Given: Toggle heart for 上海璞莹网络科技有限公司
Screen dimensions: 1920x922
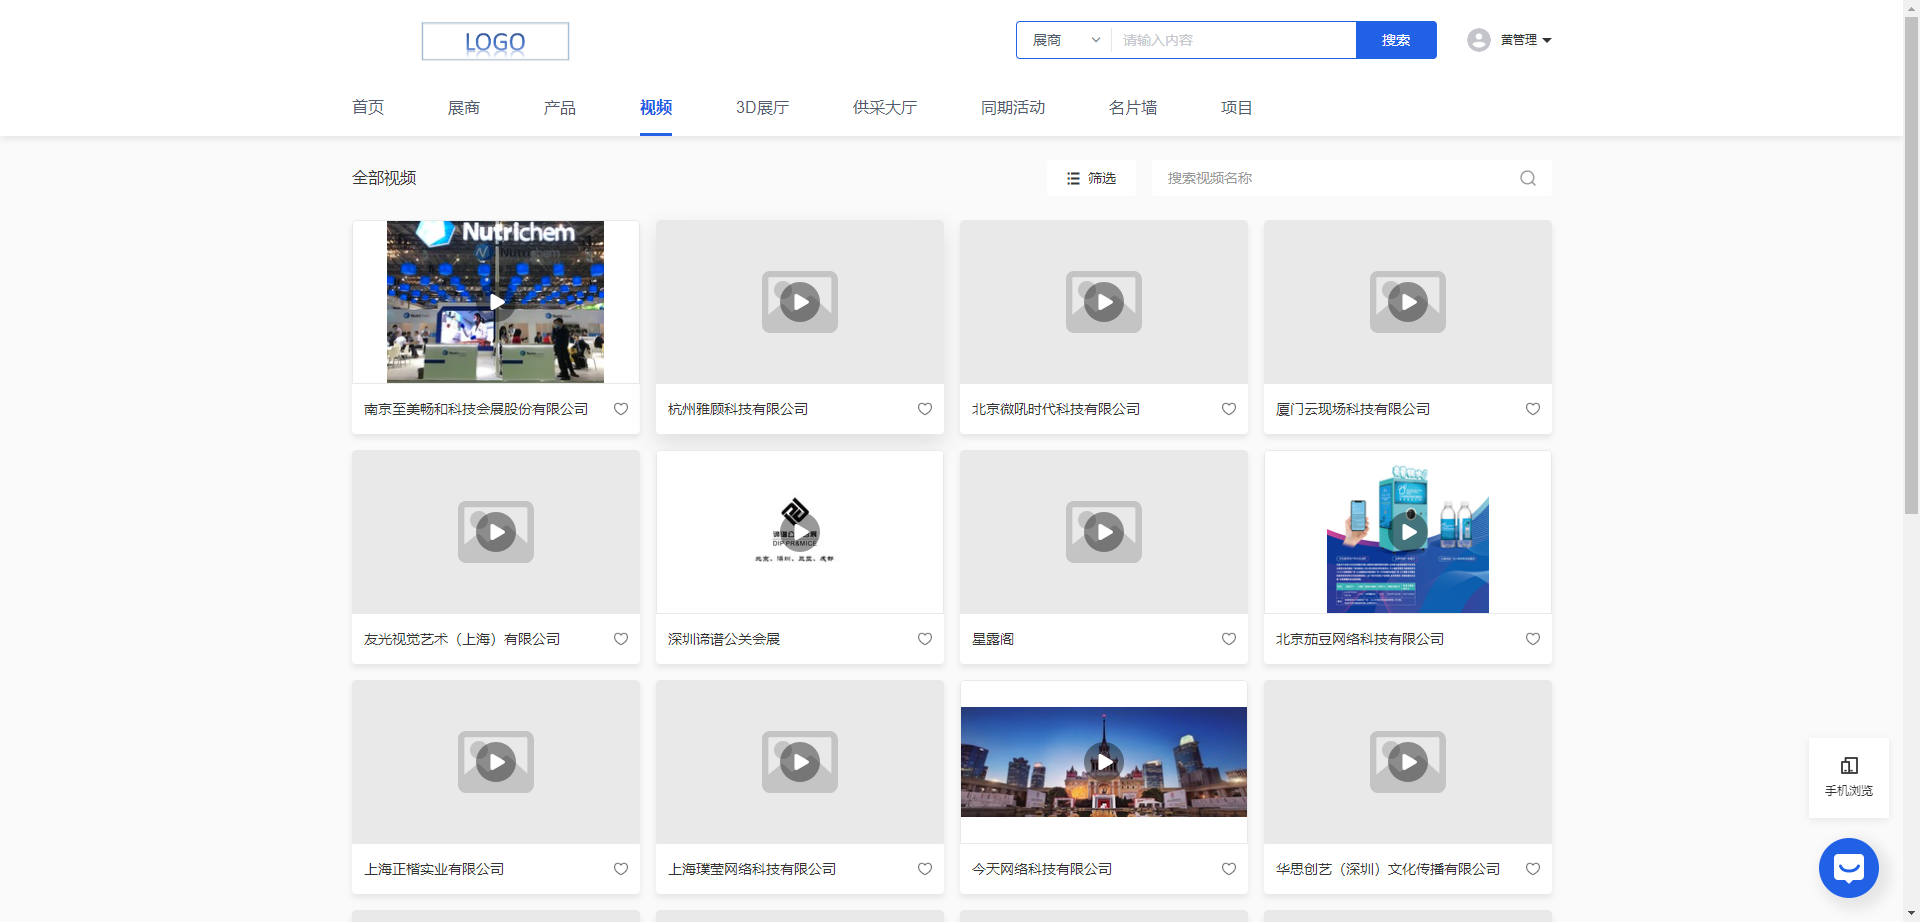Looking at the screenshot, I should [x=925, y=869].
